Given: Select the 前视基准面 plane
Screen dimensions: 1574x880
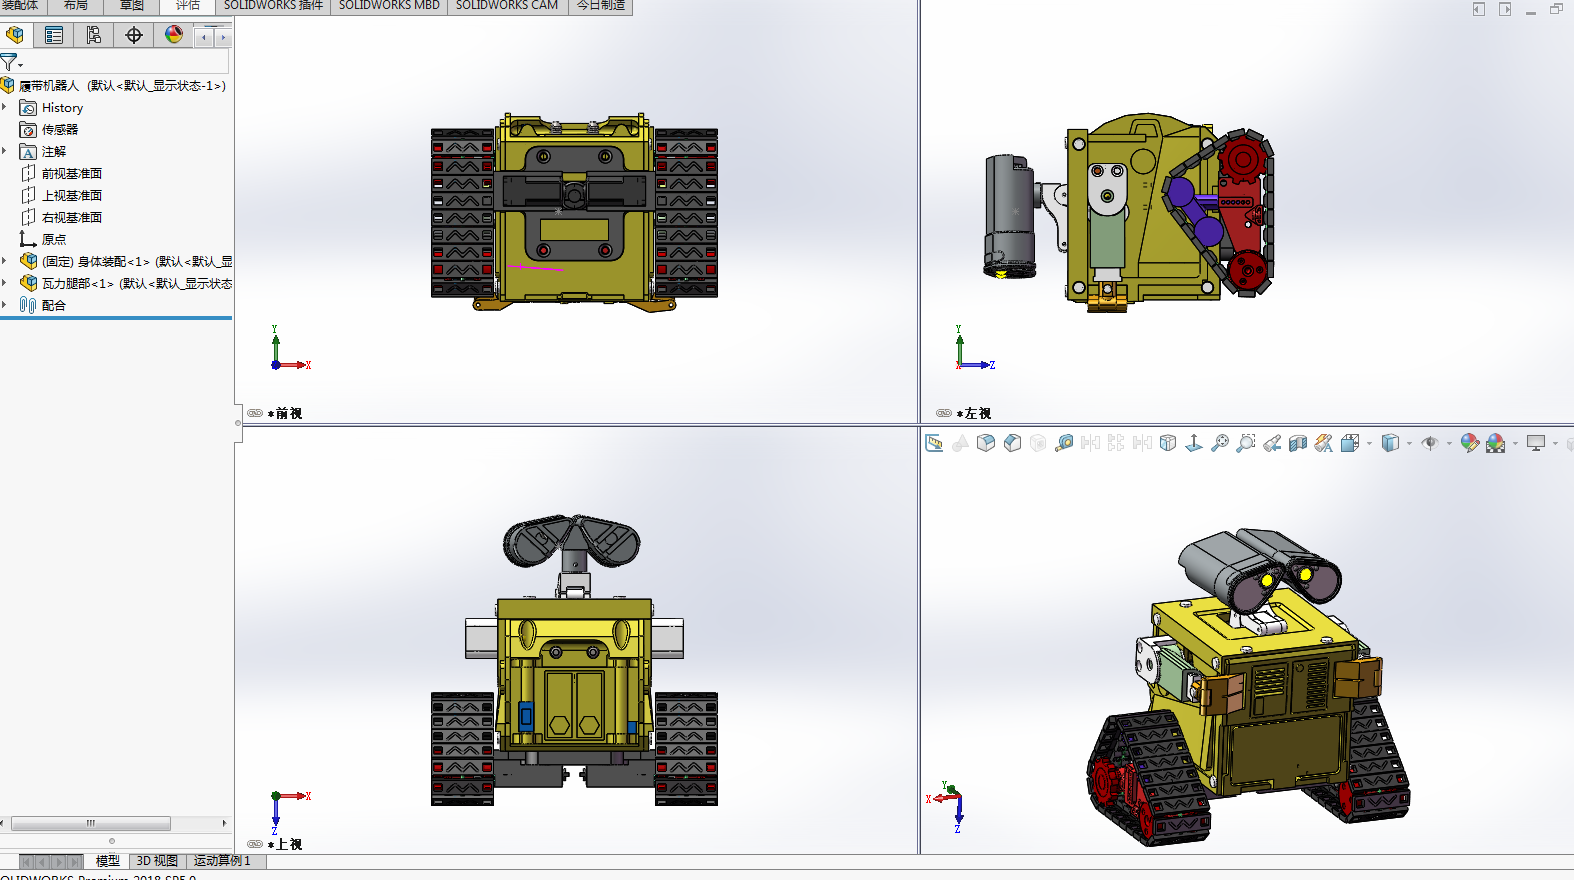Looking at the screenshot, I should coord(61,173).
